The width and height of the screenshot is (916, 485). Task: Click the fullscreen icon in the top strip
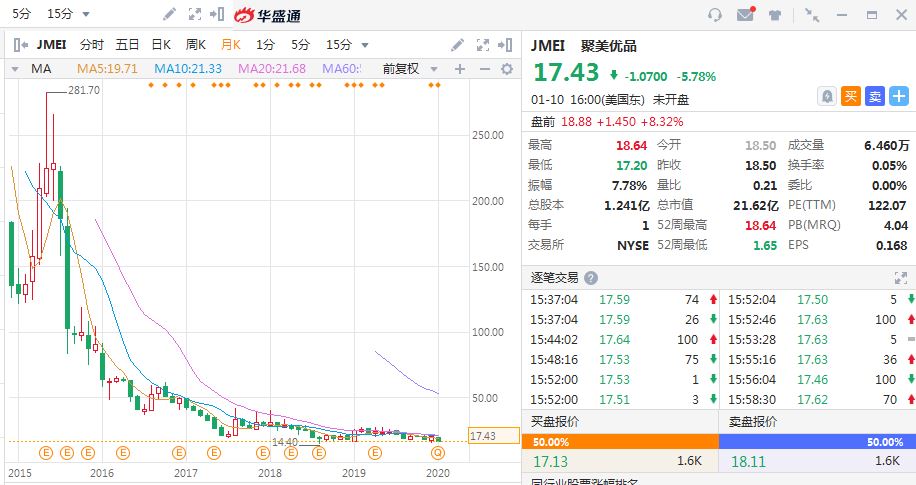pos(195,14)
